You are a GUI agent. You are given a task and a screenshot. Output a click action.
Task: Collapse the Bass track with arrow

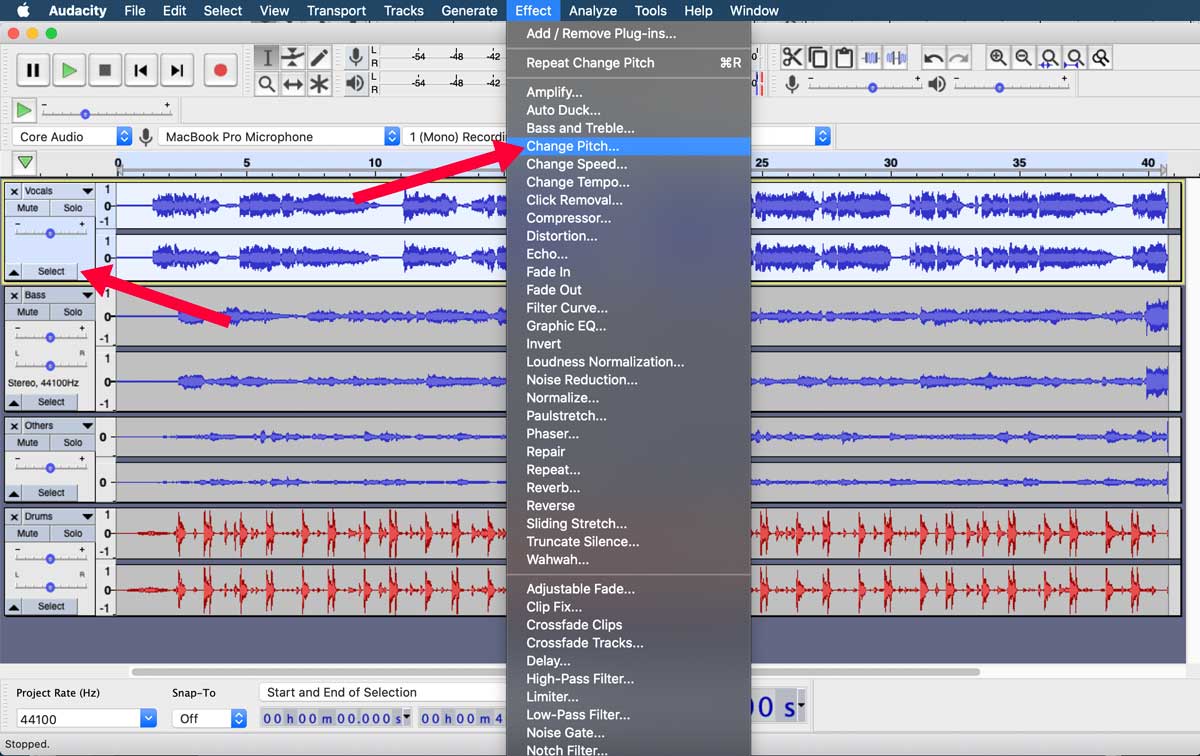[x=14, y=402]
